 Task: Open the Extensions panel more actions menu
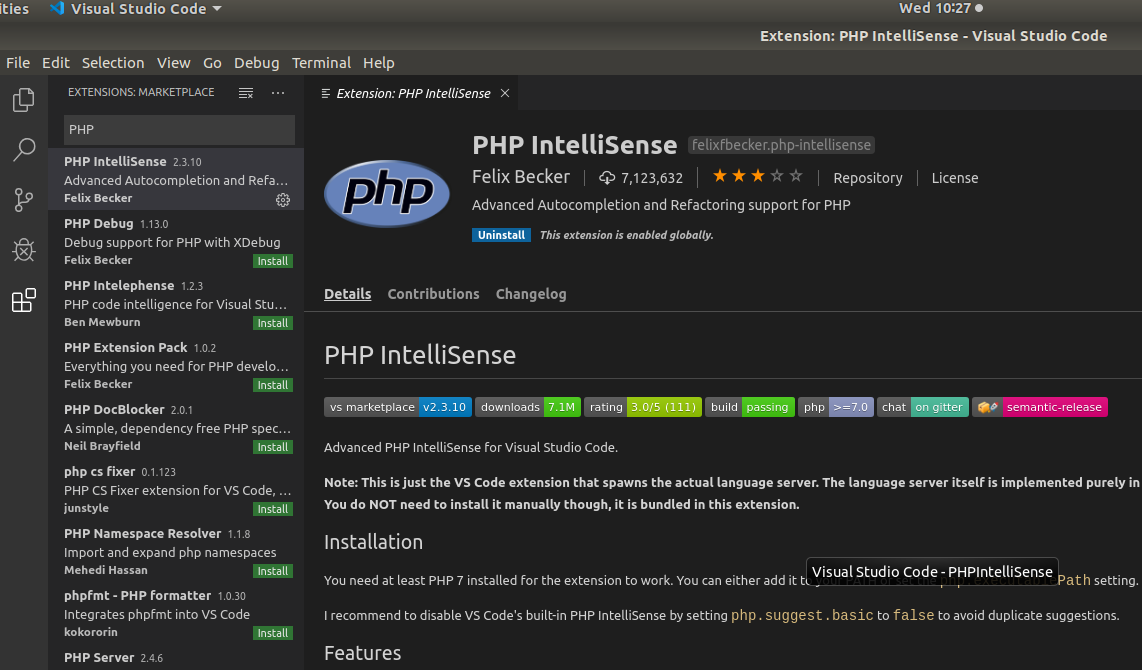click(277, 93)
